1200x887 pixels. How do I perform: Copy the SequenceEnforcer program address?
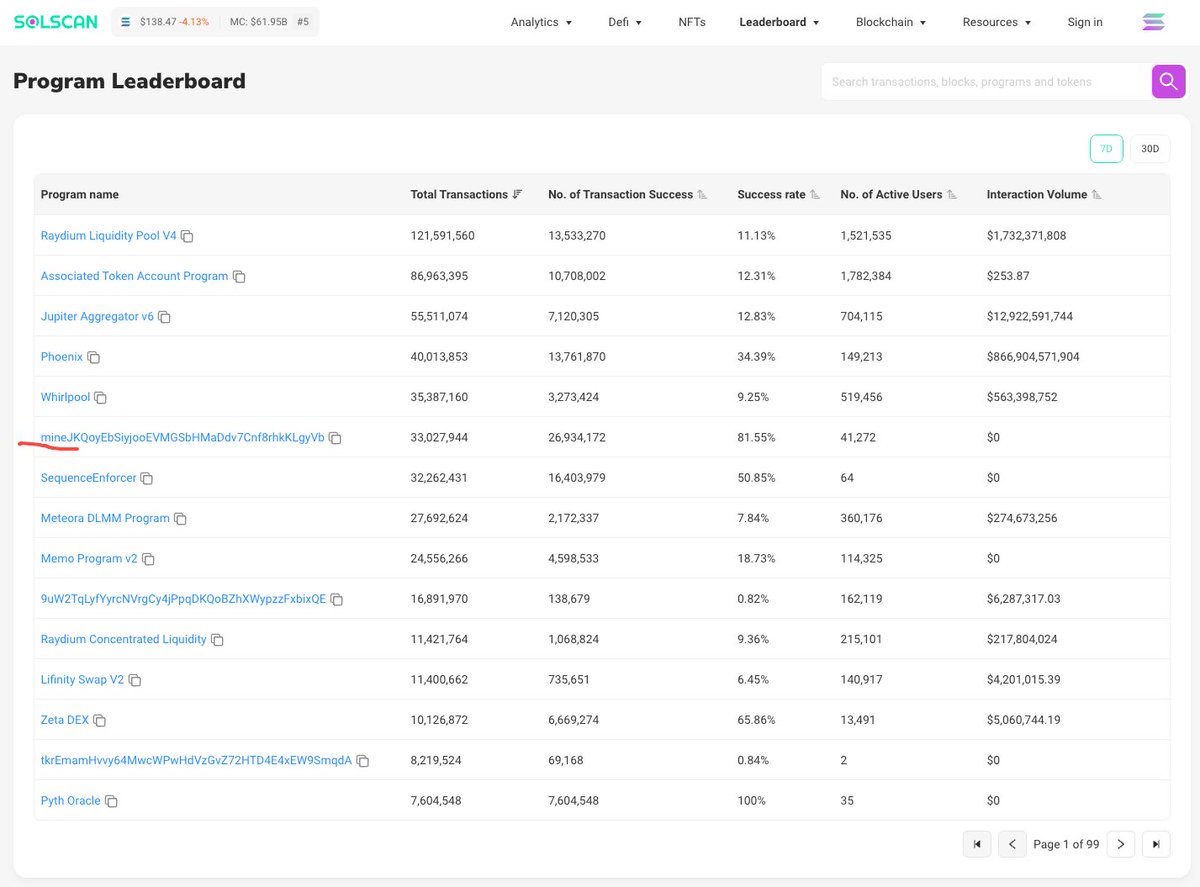(x=147, y=478)
